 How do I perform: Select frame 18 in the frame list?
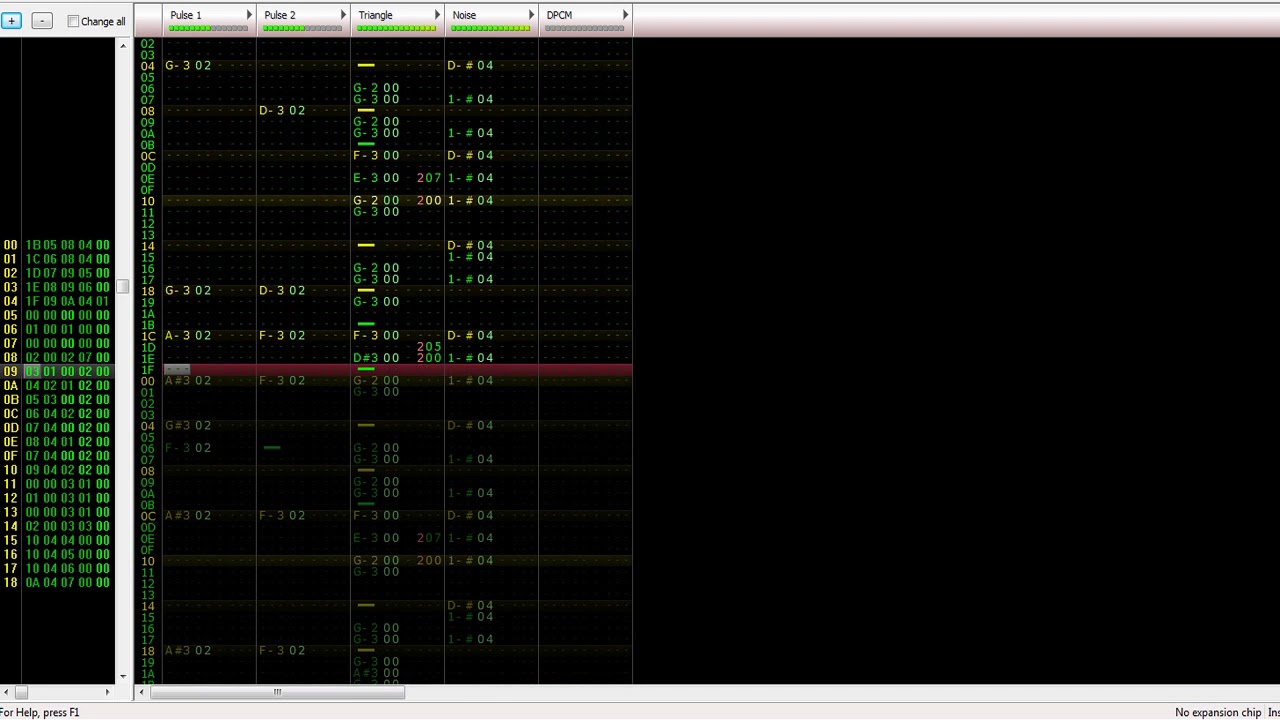pyautogui.click(x=10, y=582)
